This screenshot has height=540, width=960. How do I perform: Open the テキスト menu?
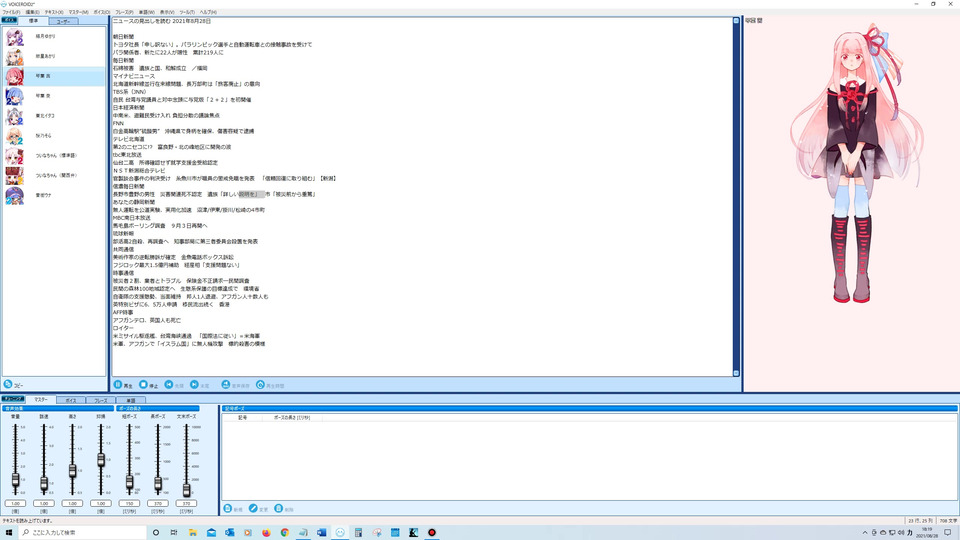pyautogui.click(x=54, y=12)
